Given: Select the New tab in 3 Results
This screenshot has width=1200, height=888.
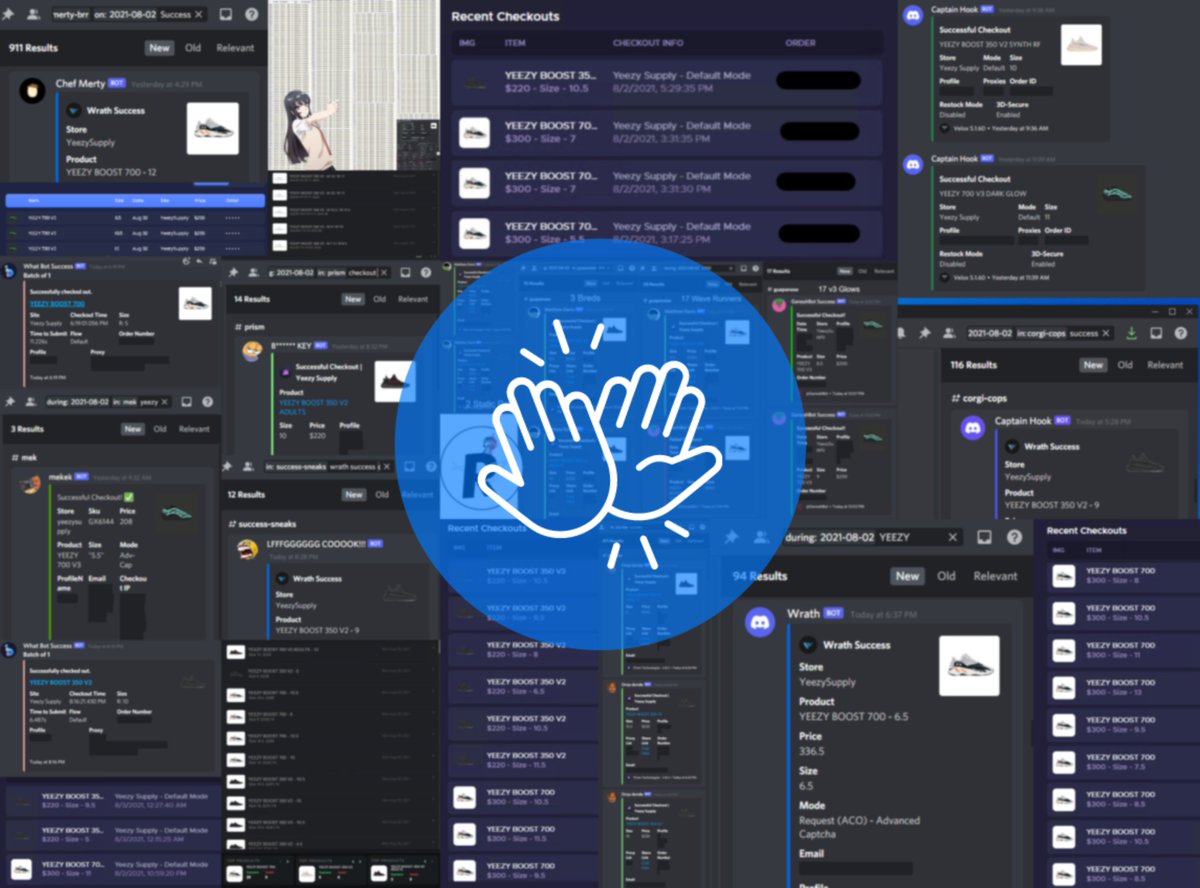Looking at the screenshot, I should [x=133, y=429].
